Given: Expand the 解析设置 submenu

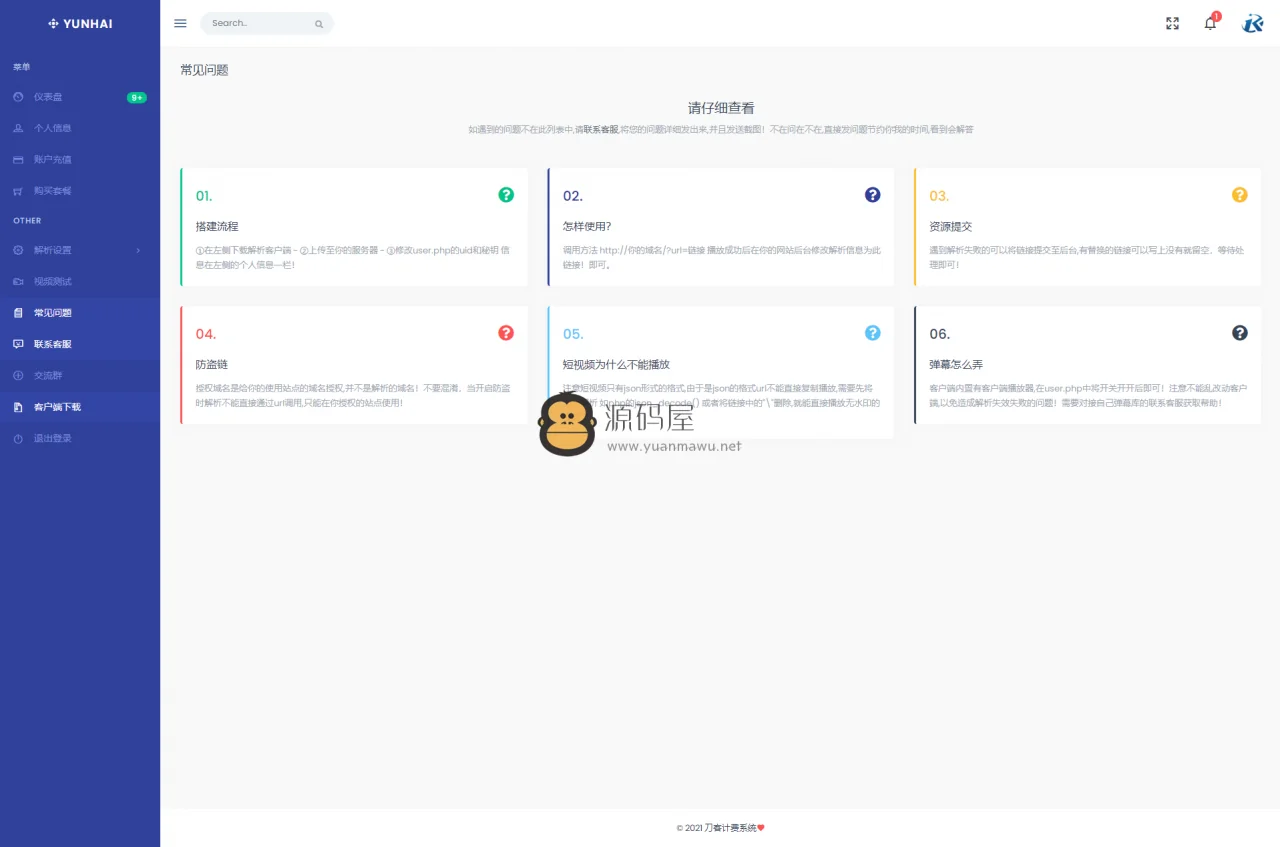Looking at the screenshot, I should coord(78,250).
